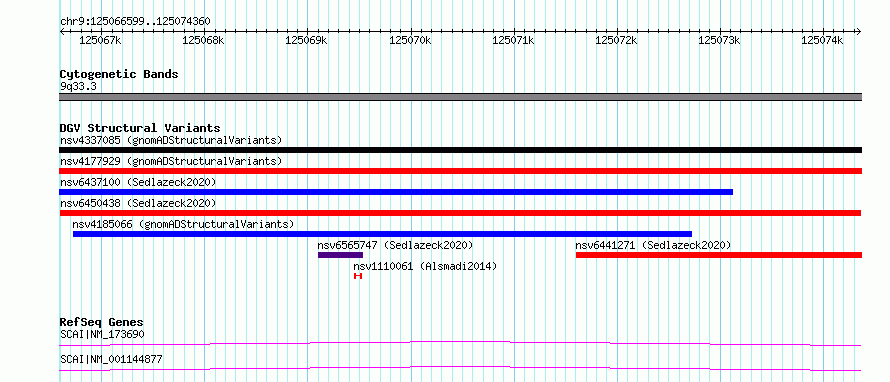Select the 9q33.3 band label
890x382 pixels.
coord(78,87)
